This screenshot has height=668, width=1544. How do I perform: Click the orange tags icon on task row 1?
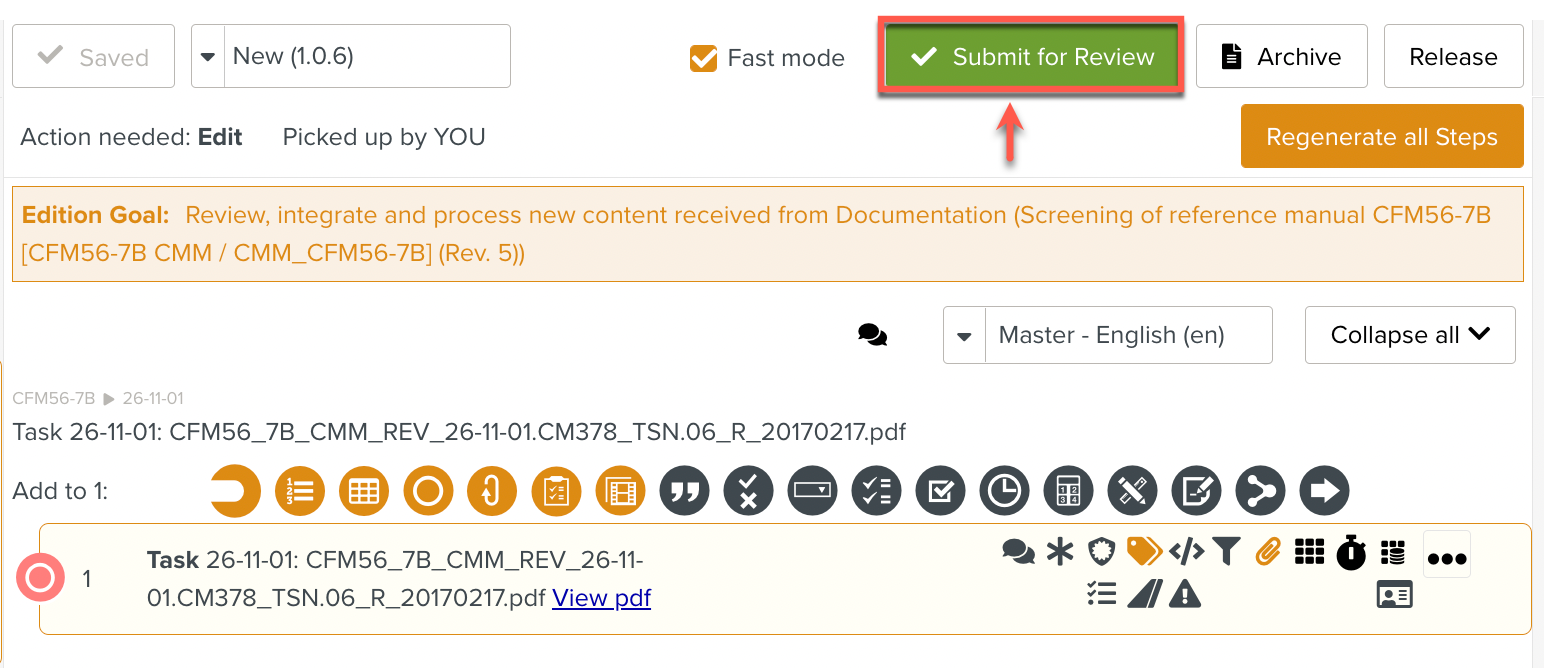pyautogui.click(x=1144, y=551)
